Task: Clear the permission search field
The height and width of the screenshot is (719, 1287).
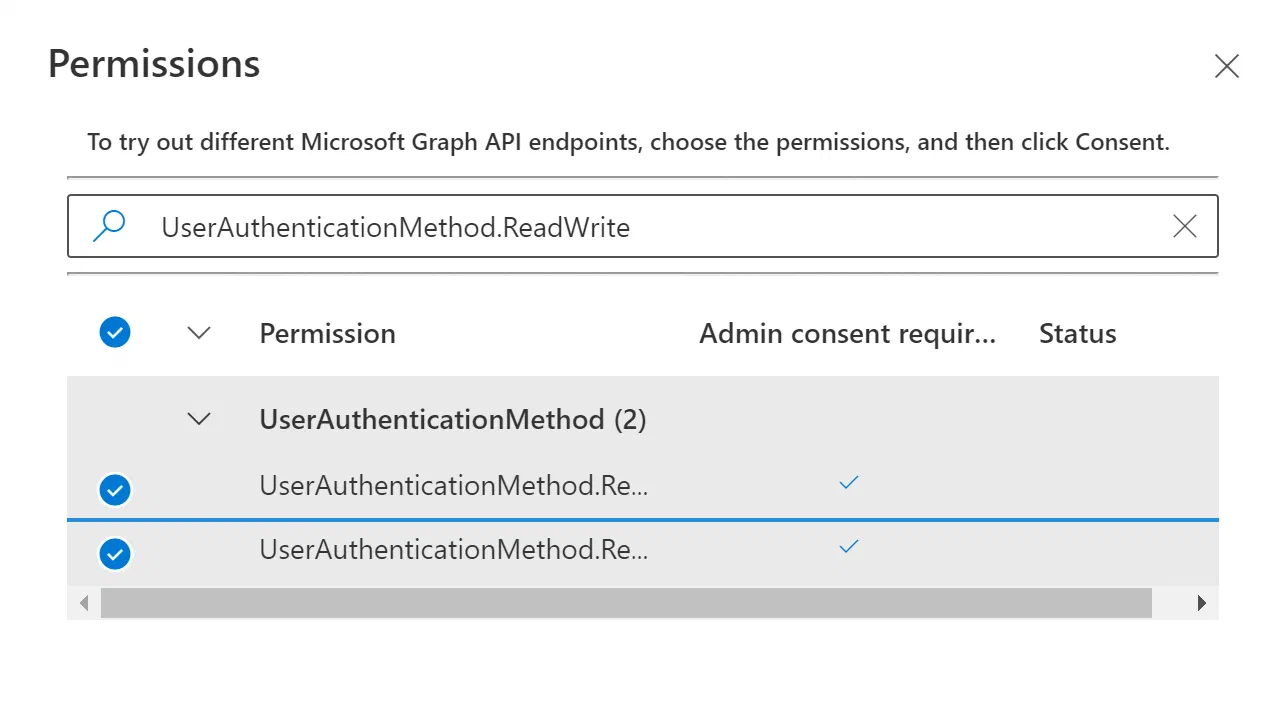Action: tap(1184, 227)
